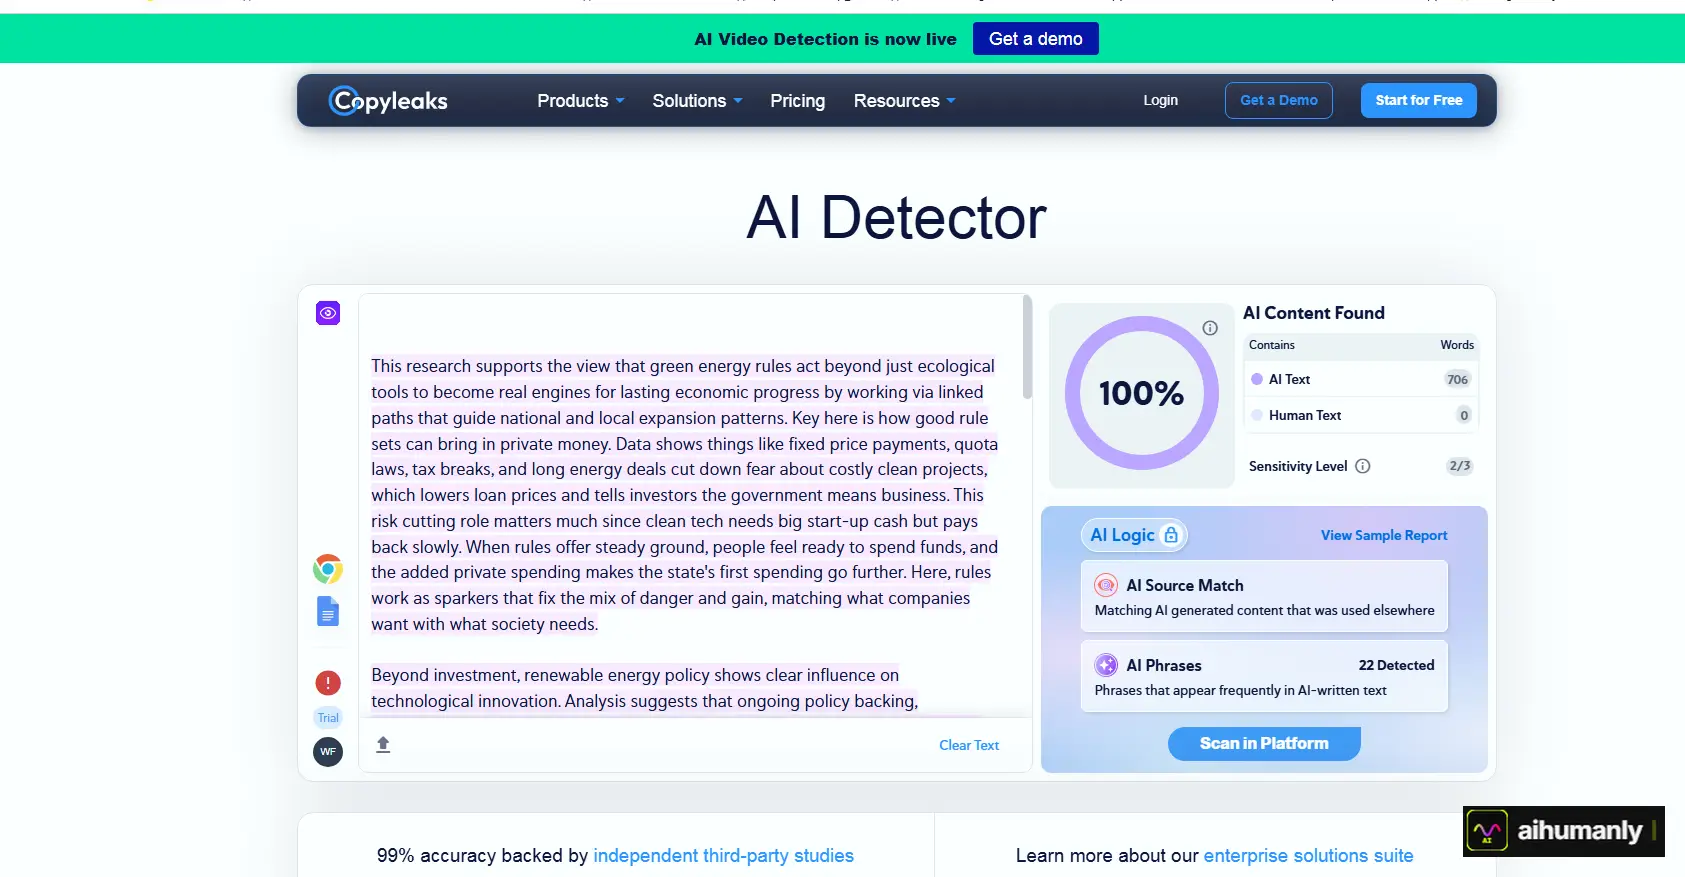Click the 'AI Video Detection is now live' text

[825, 39]
